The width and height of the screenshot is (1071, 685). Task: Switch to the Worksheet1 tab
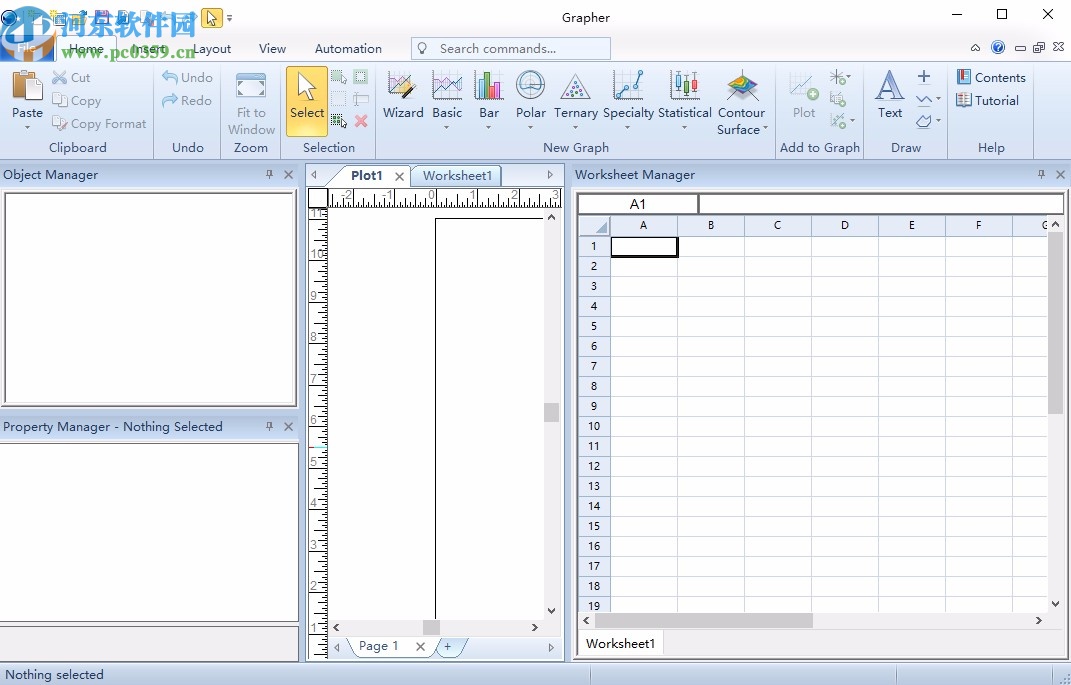coord(456,175)
